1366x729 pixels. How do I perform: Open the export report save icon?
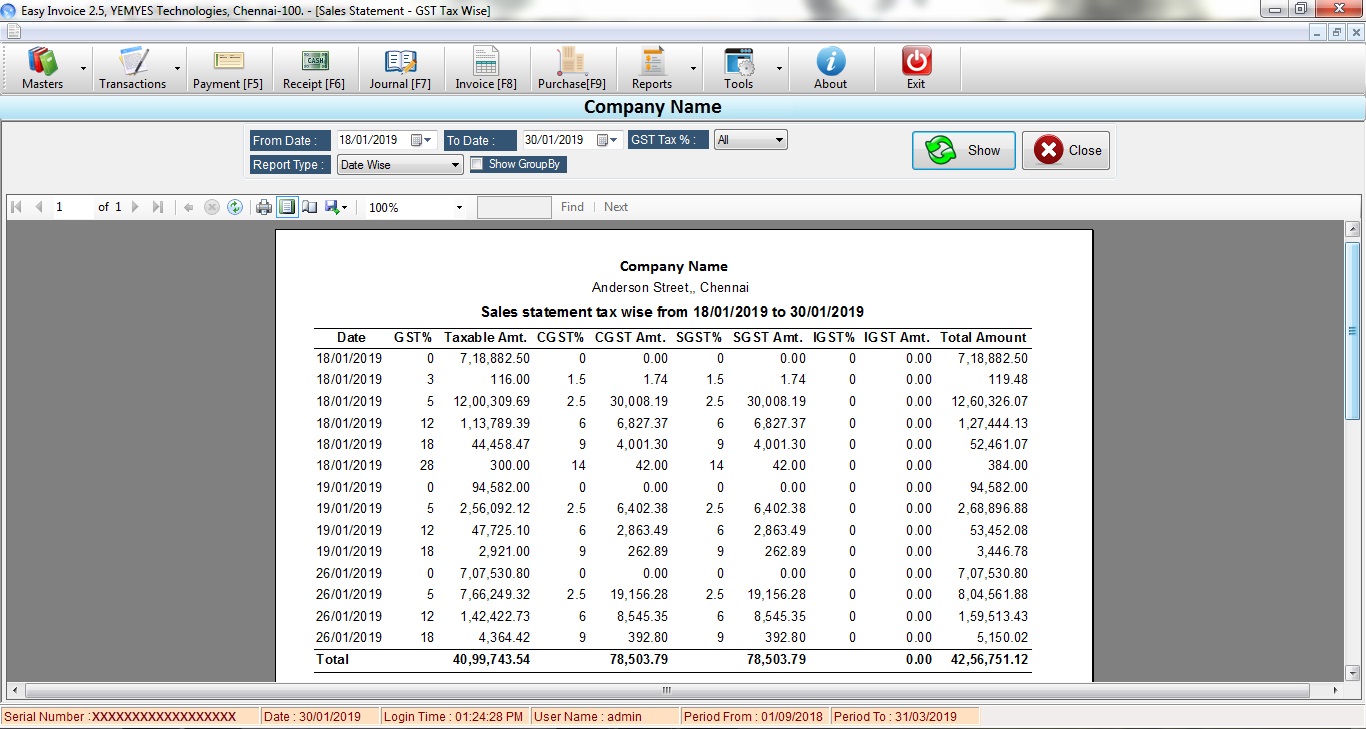pos(333,207)
